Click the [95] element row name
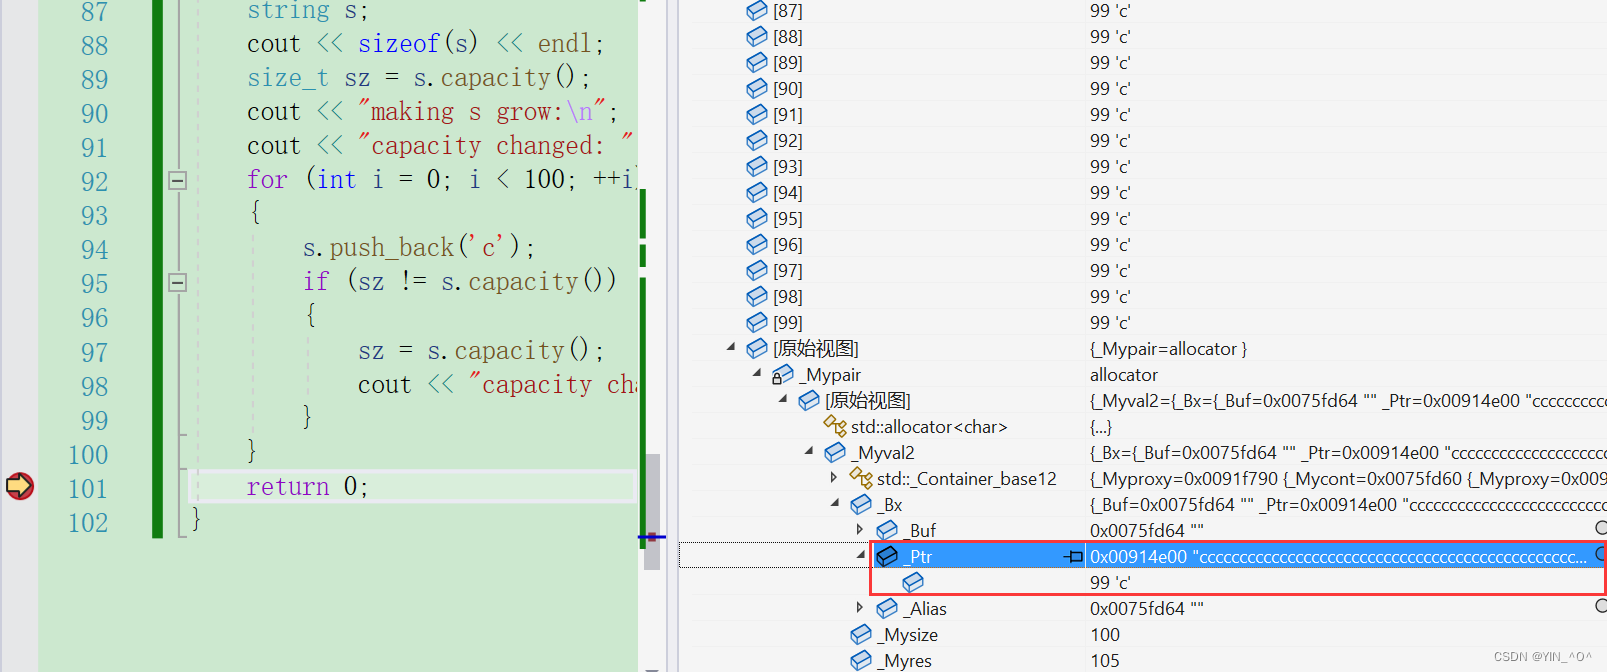Viewport: 1607px width, 672px height. click(787, 218)
